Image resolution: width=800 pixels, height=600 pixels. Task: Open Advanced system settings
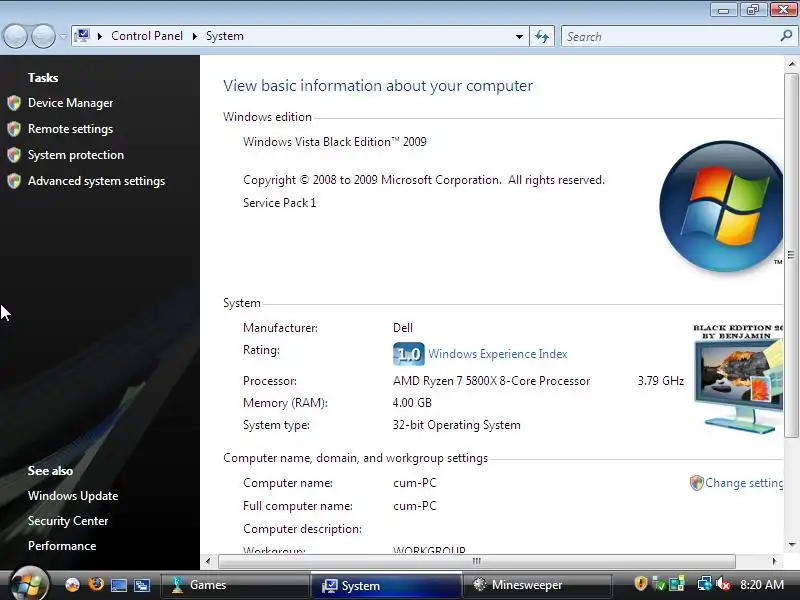[96, 181]
